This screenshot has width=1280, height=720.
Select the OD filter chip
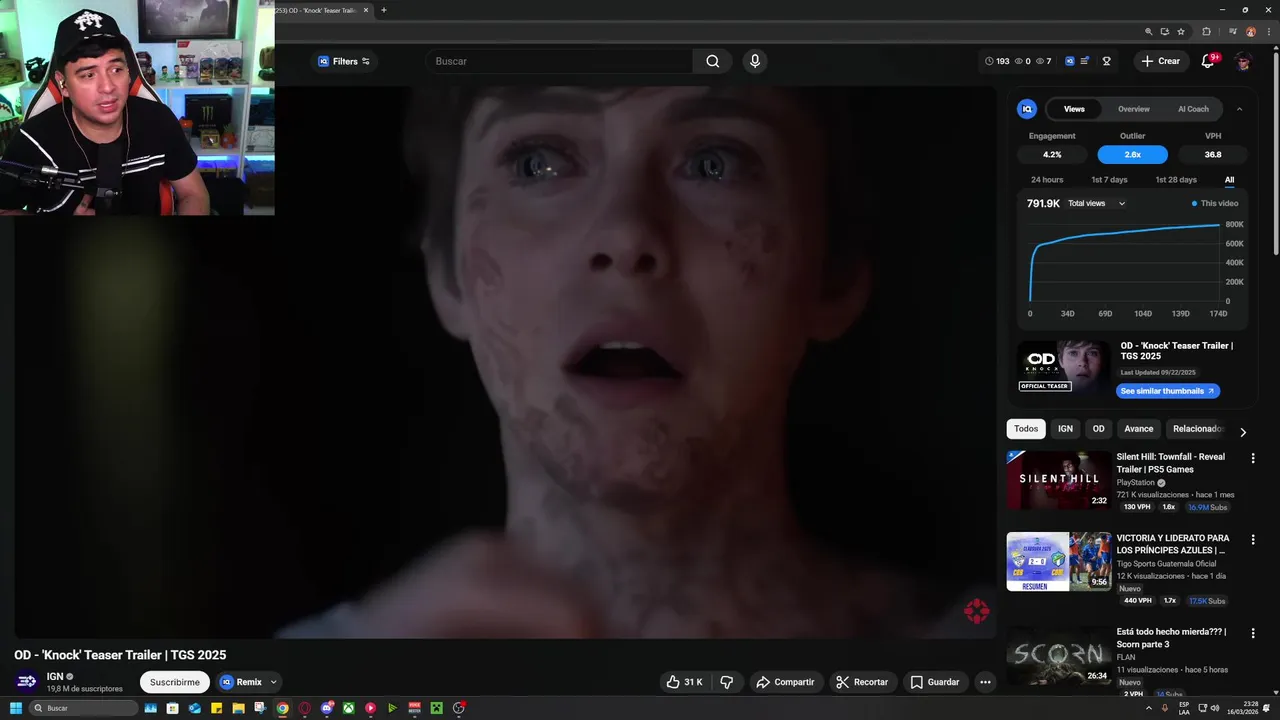click(x=1098, y=429)
